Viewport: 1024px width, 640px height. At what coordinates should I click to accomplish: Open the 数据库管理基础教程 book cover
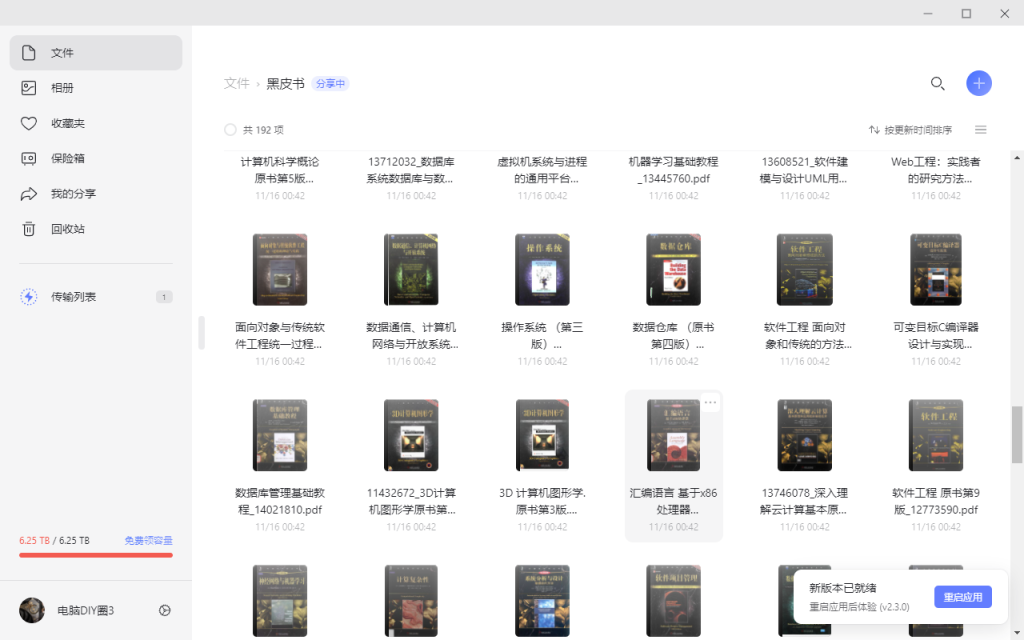[x=280, y=436]
